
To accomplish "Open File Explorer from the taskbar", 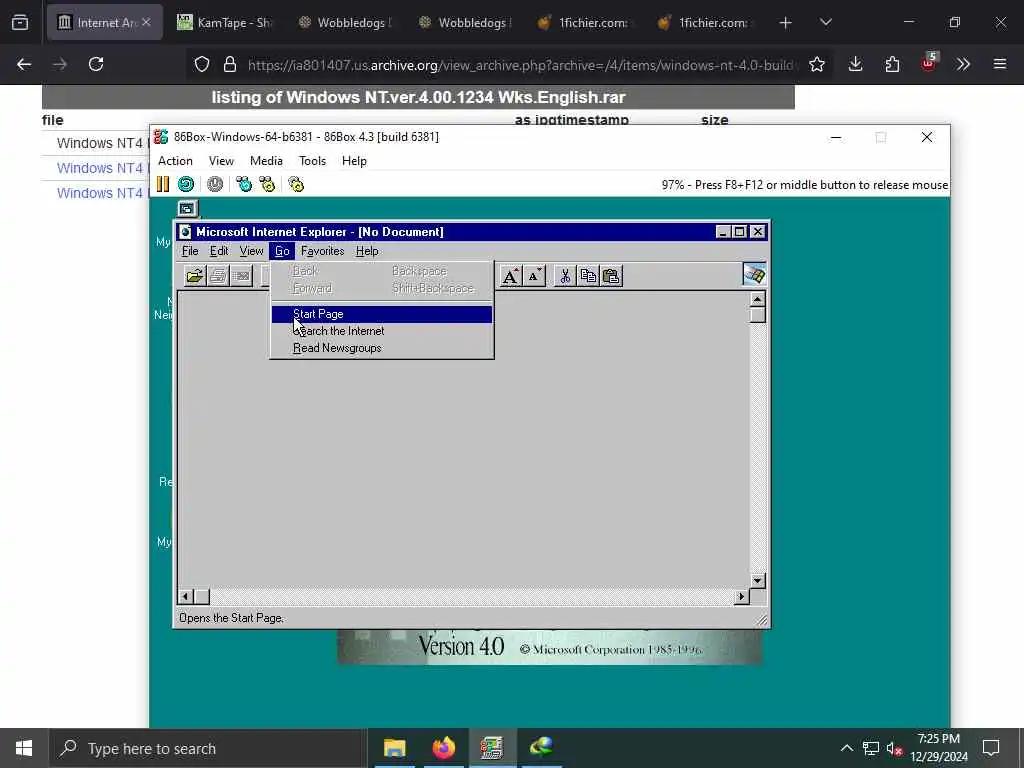I will click(x=394, y=748).
